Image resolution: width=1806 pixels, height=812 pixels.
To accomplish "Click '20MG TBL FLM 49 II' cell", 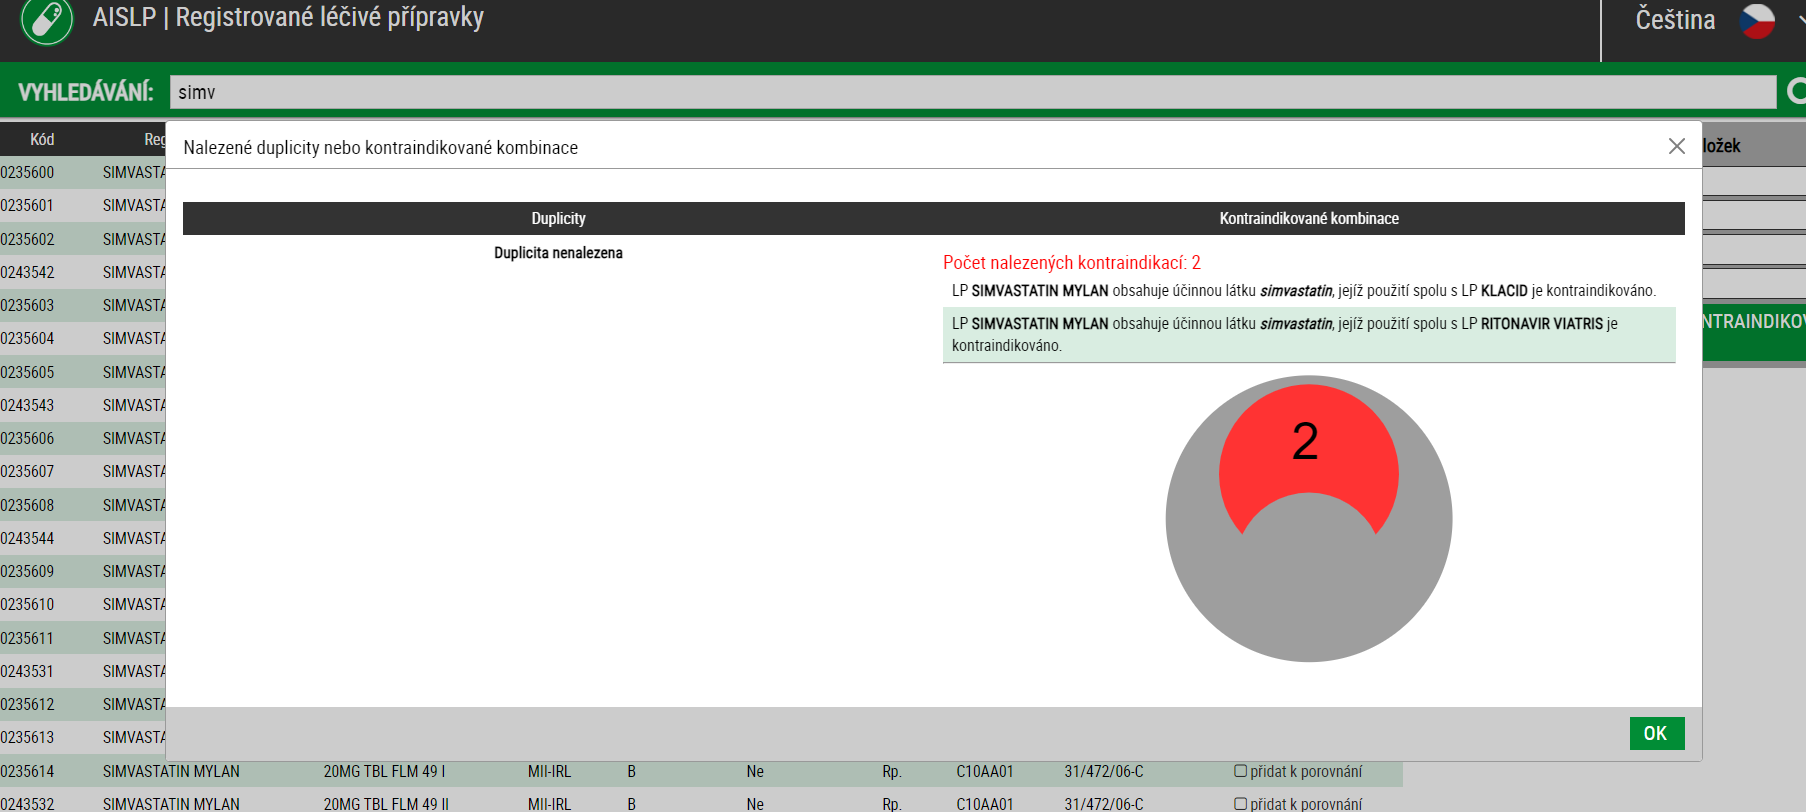I will tap(386, 804).
